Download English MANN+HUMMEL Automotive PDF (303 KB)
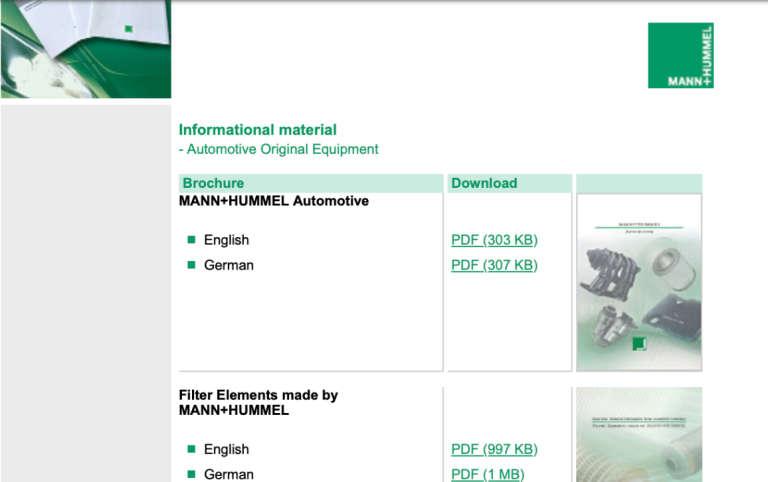 click(494, 240)
